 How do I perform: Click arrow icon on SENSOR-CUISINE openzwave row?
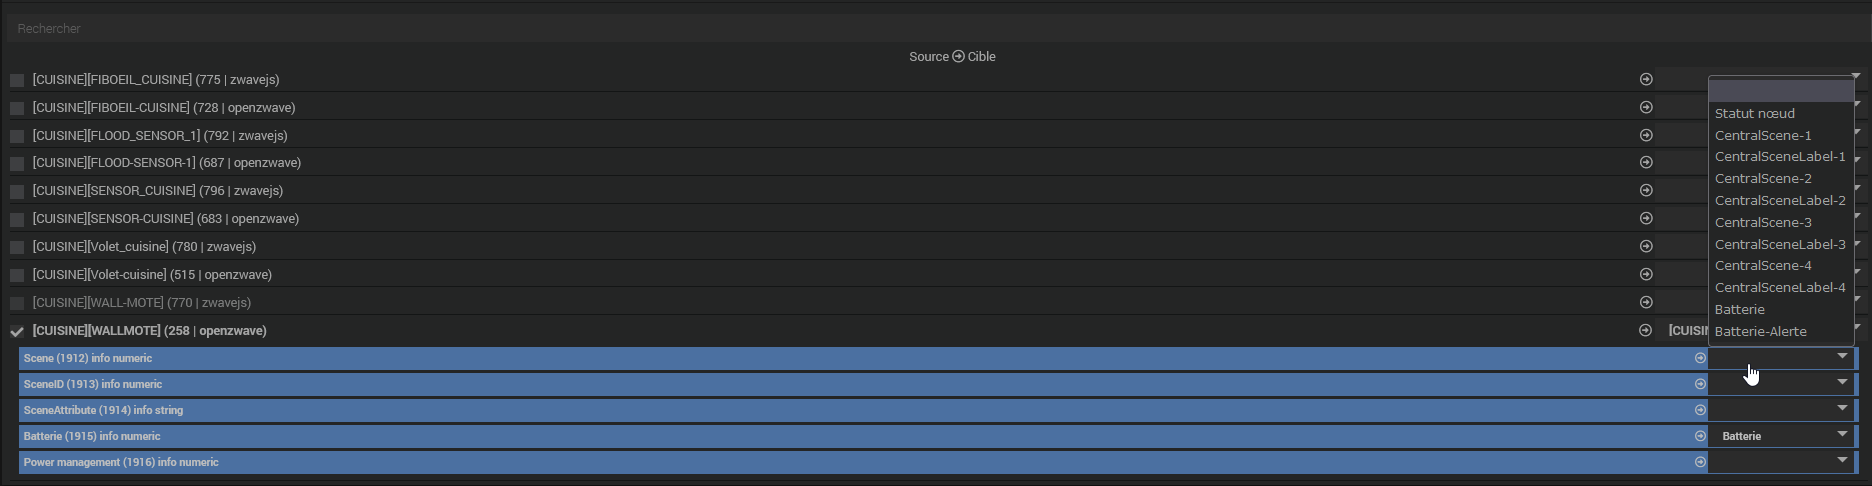(x=1646, y=218)
